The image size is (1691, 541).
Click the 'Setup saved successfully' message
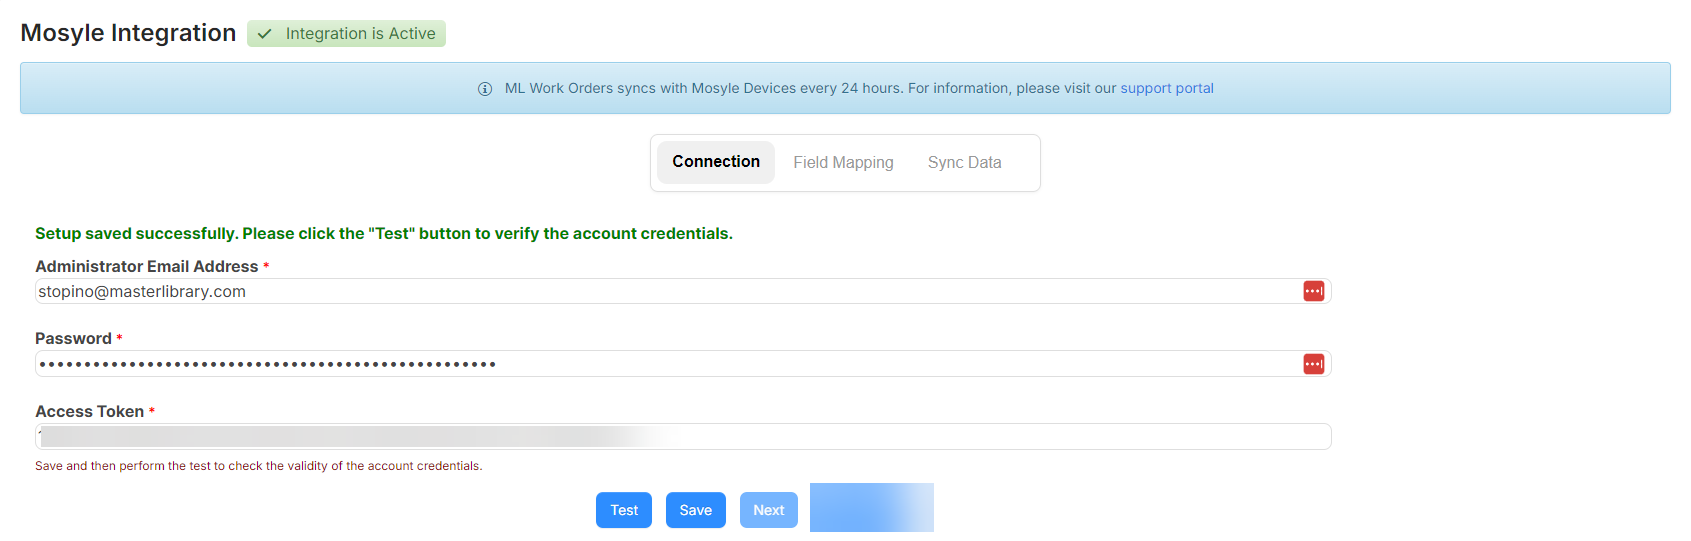click(x=384, y=233)
